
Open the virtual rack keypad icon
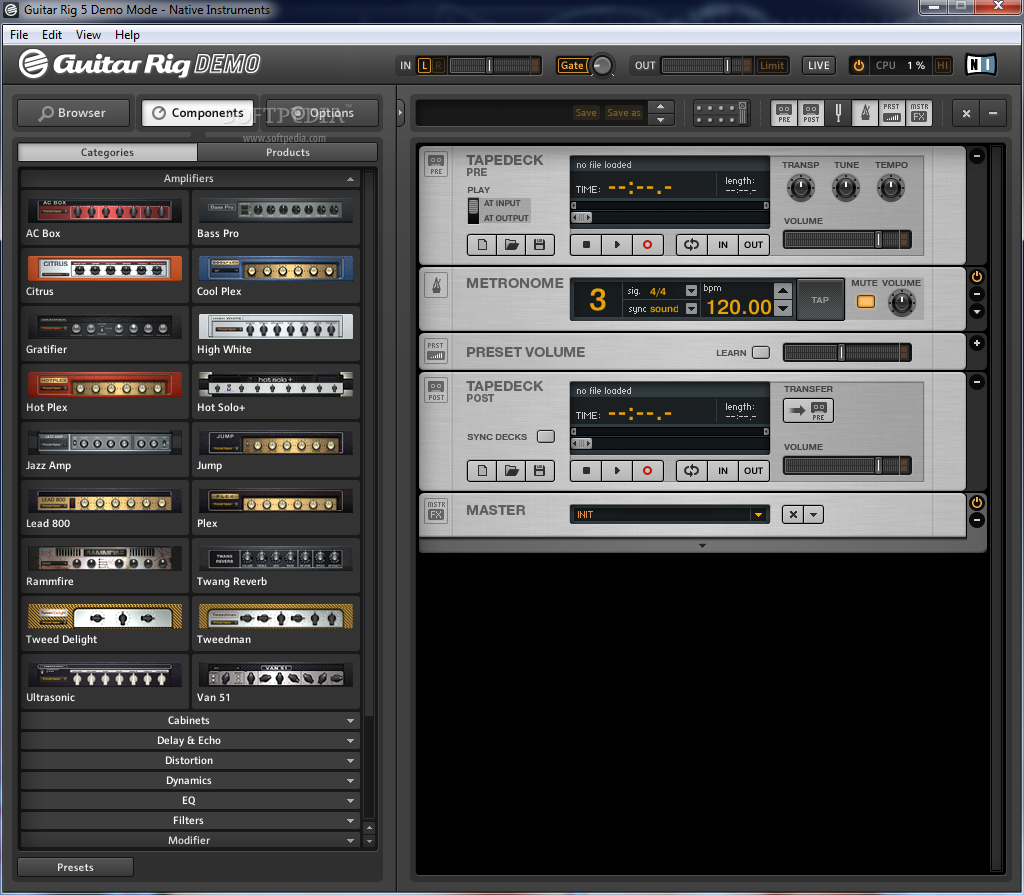tap(721, 113)
